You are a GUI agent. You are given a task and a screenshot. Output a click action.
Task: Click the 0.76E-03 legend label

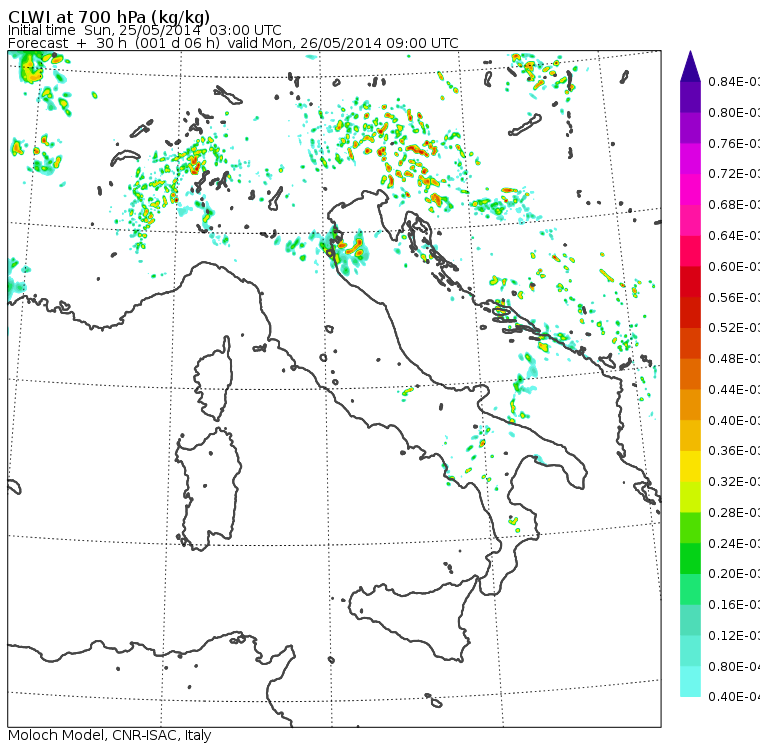click(x=734, y=143)
